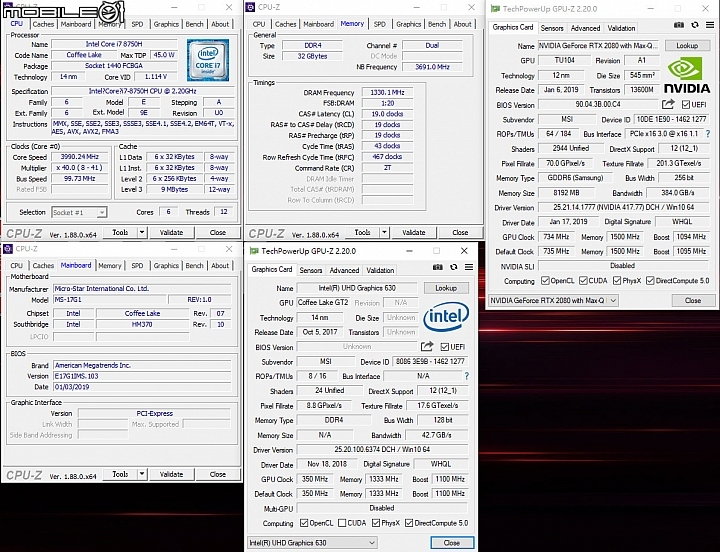Click CPU-Z app icon in Memory window title bar
This screenshot has height=552, width=720.
point(250,7)
